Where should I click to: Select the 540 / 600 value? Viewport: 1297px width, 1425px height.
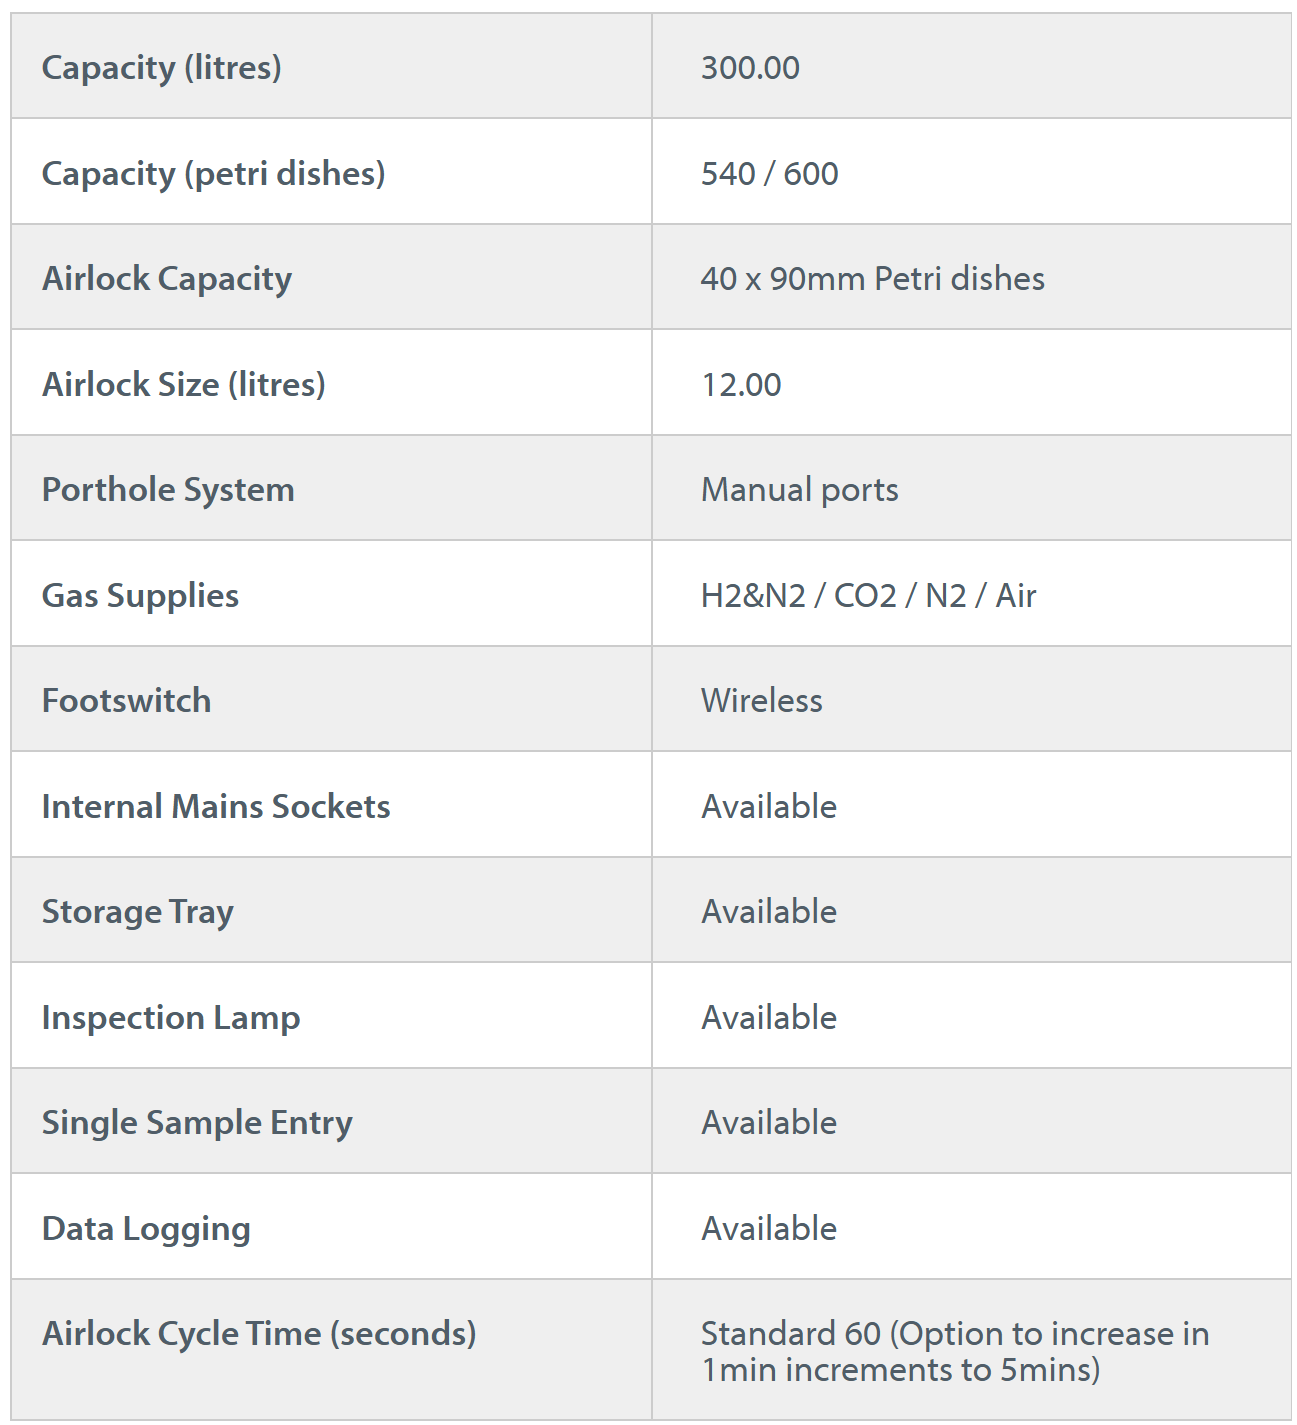tap(769, 174)
